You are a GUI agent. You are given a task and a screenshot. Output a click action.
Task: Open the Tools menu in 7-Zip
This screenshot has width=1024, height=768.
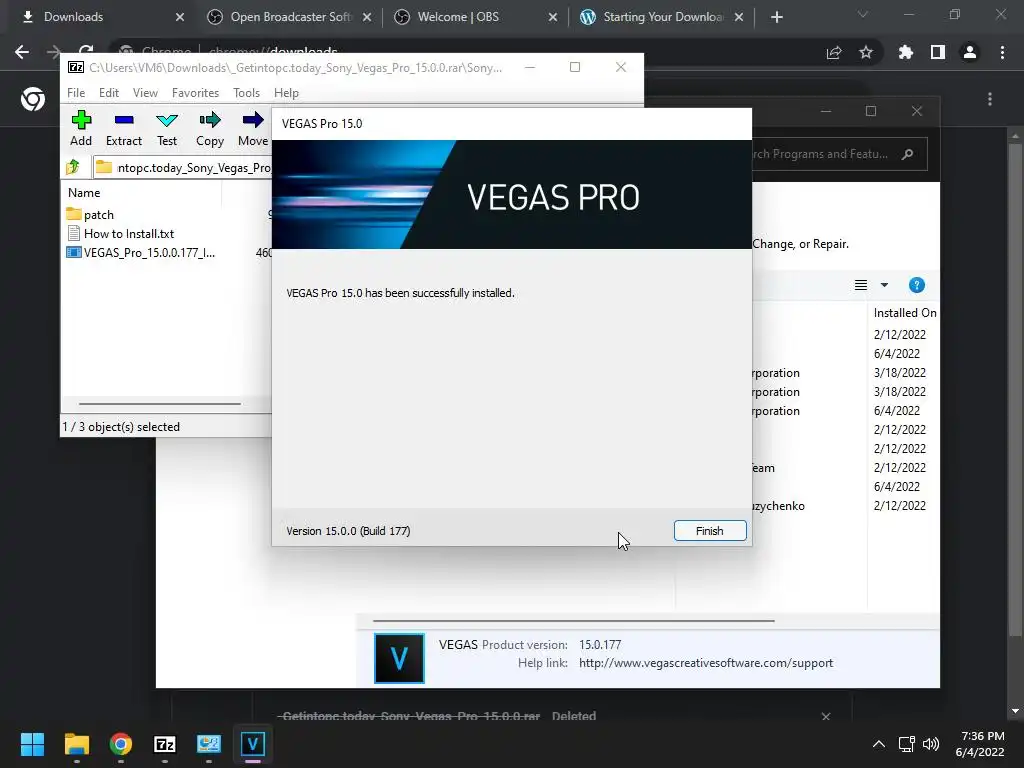point(246,93)
